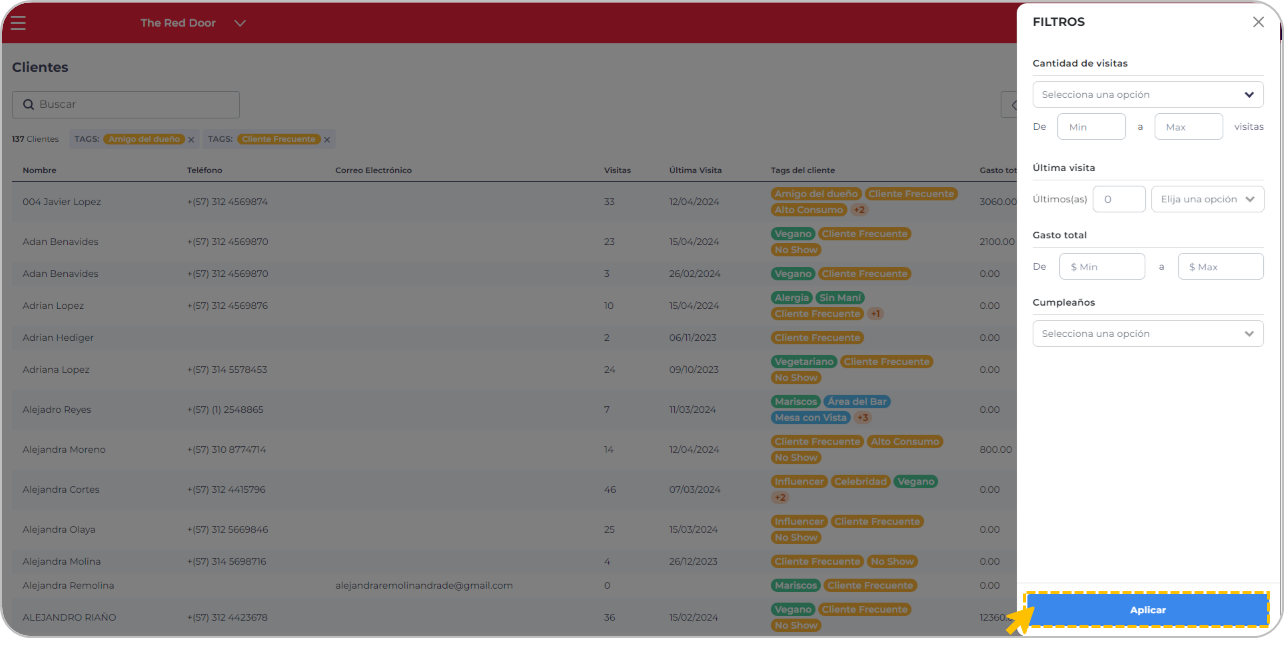Click email alejandraremolinandrade@gmail.com
Viewport: 1284px width, 645px height.
pos(424,586)
